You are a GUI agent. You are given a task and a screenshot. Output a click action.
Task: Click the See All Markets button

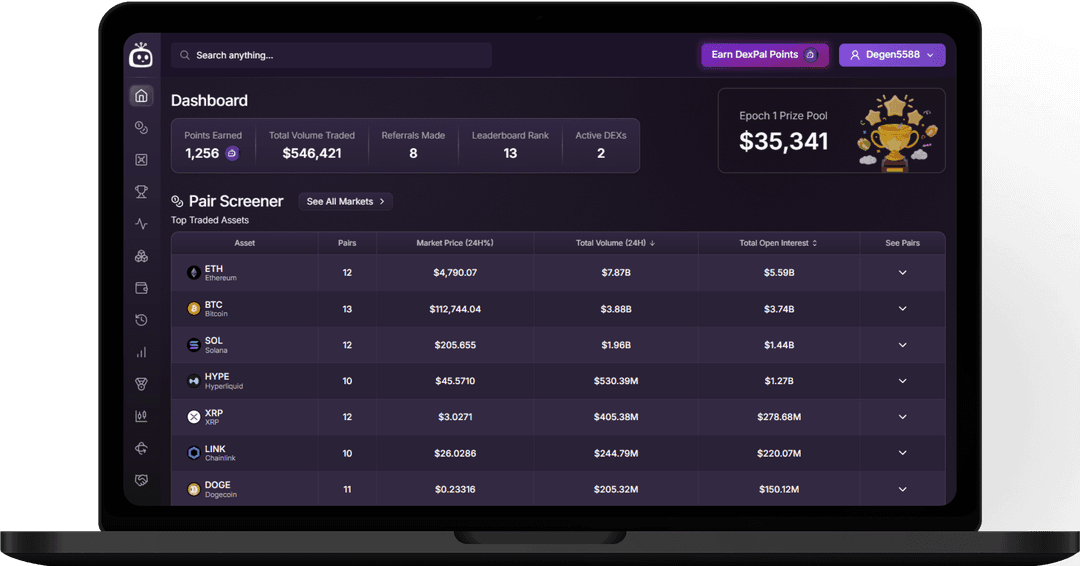(x=345, y=202)
